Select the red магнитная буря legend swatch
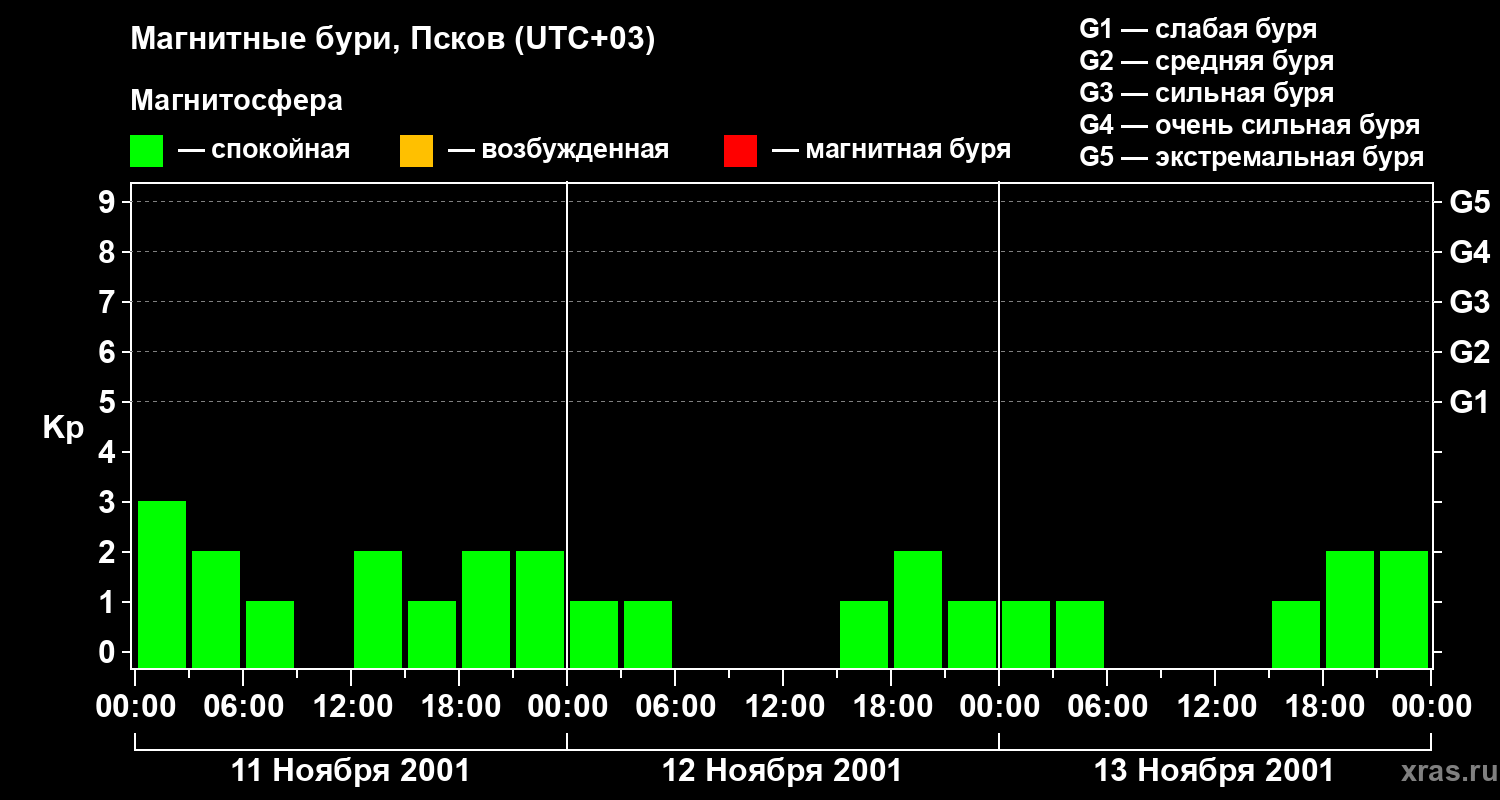The width and height of the screenshot is (1500, 800). point(740,151)
